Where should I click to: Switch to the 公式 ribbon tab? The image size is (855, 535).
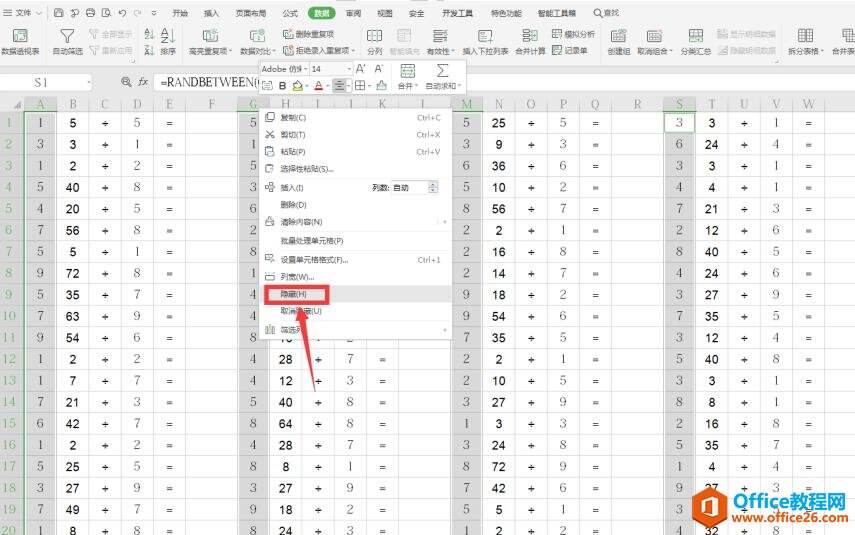pyautogui.click(x=290, y=13)
